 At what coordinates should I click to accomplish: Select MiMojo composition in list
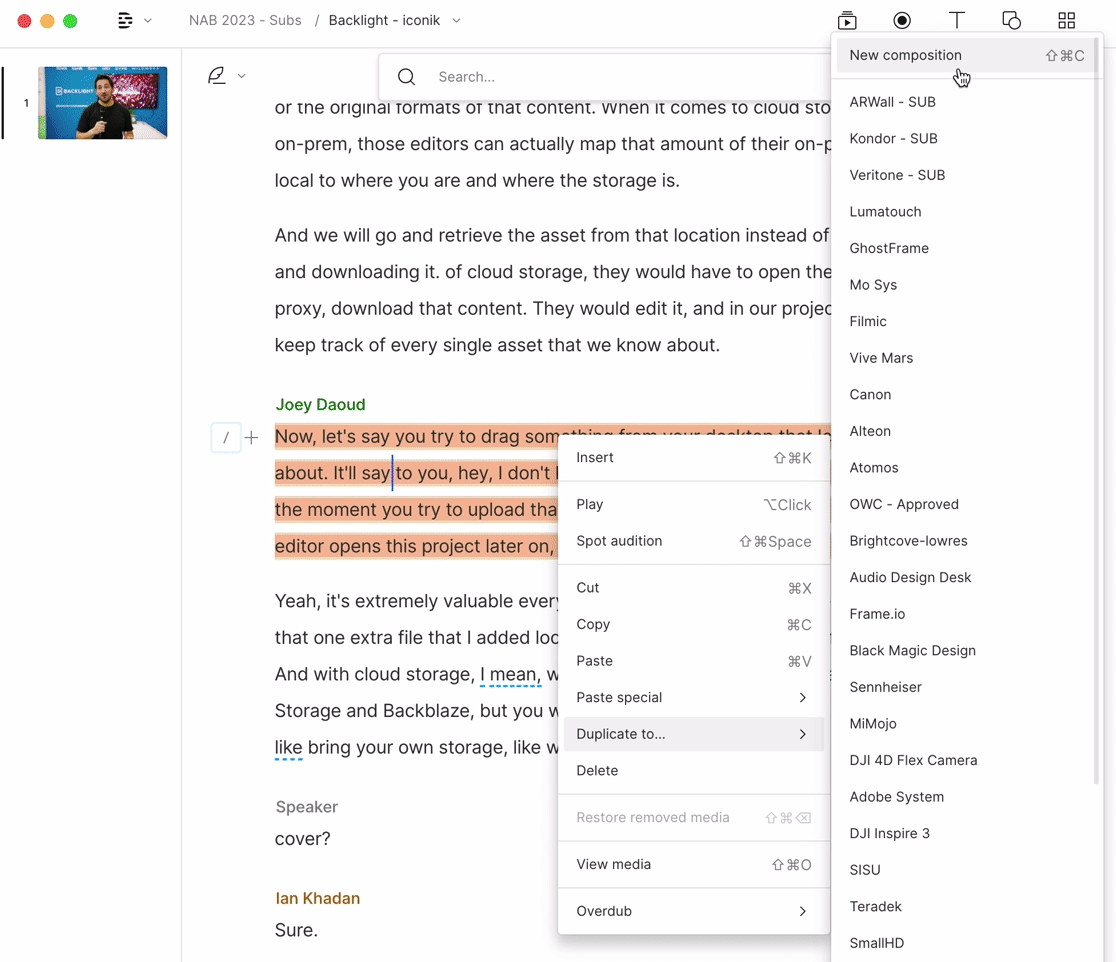tap(966, 724)
